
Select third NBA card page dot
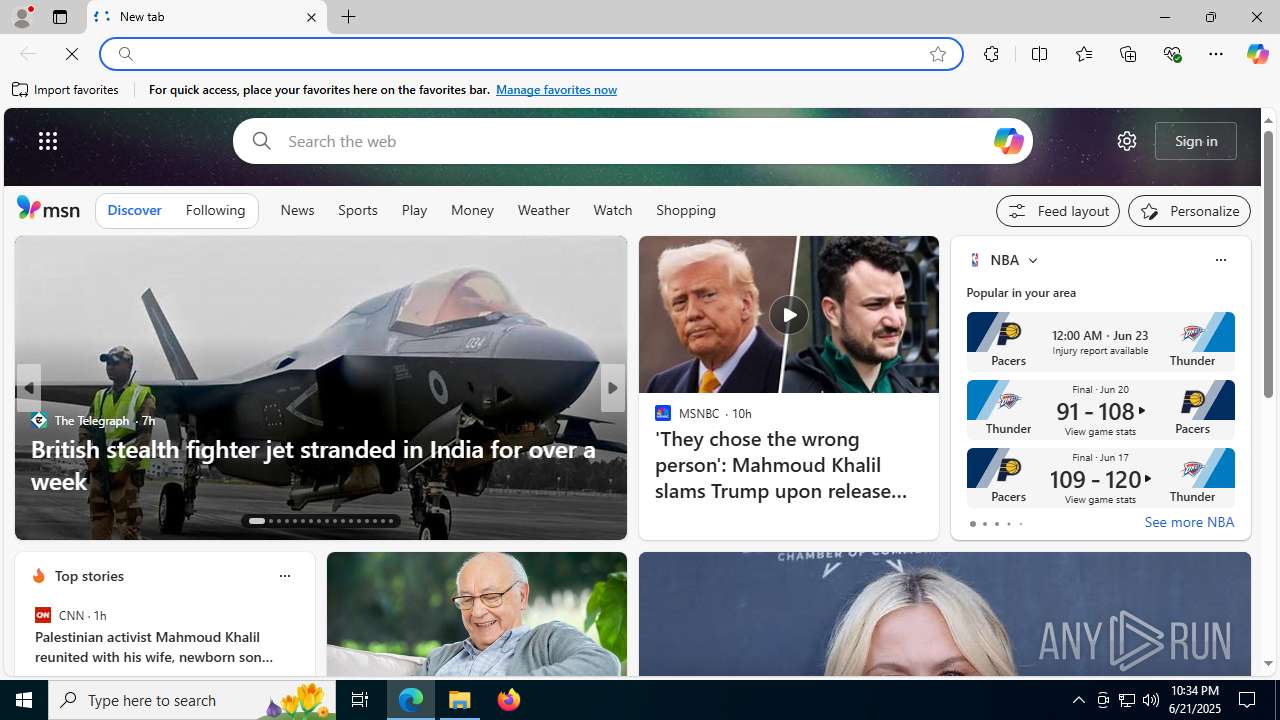coord(996,524)
